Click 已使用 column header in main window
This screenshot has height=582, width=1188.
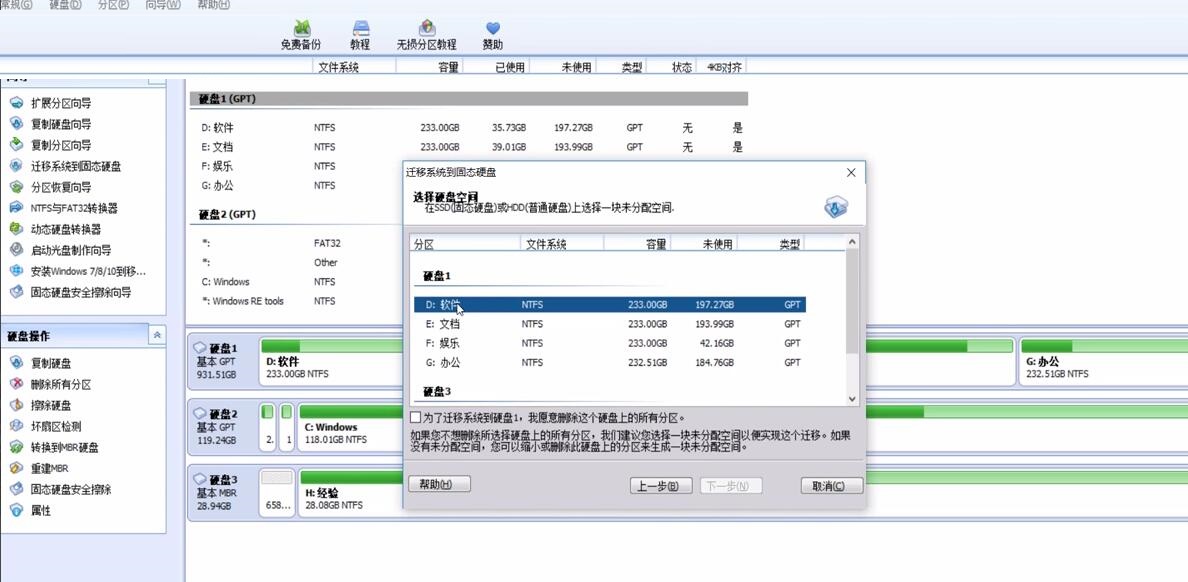(x=497, y=67)
